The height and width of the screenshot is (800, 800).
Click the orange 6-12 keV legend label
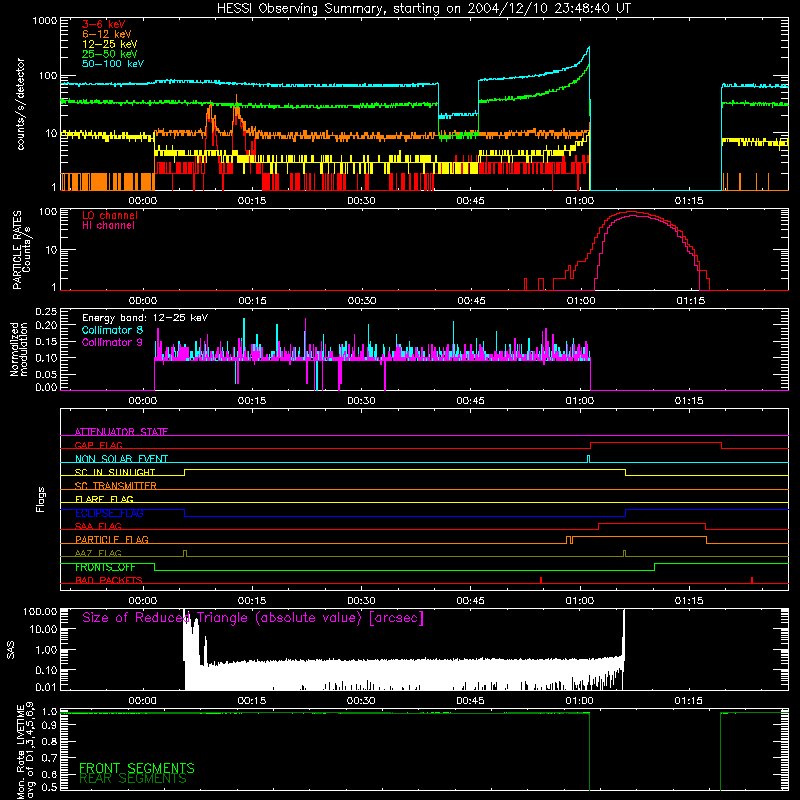point(106,34)
